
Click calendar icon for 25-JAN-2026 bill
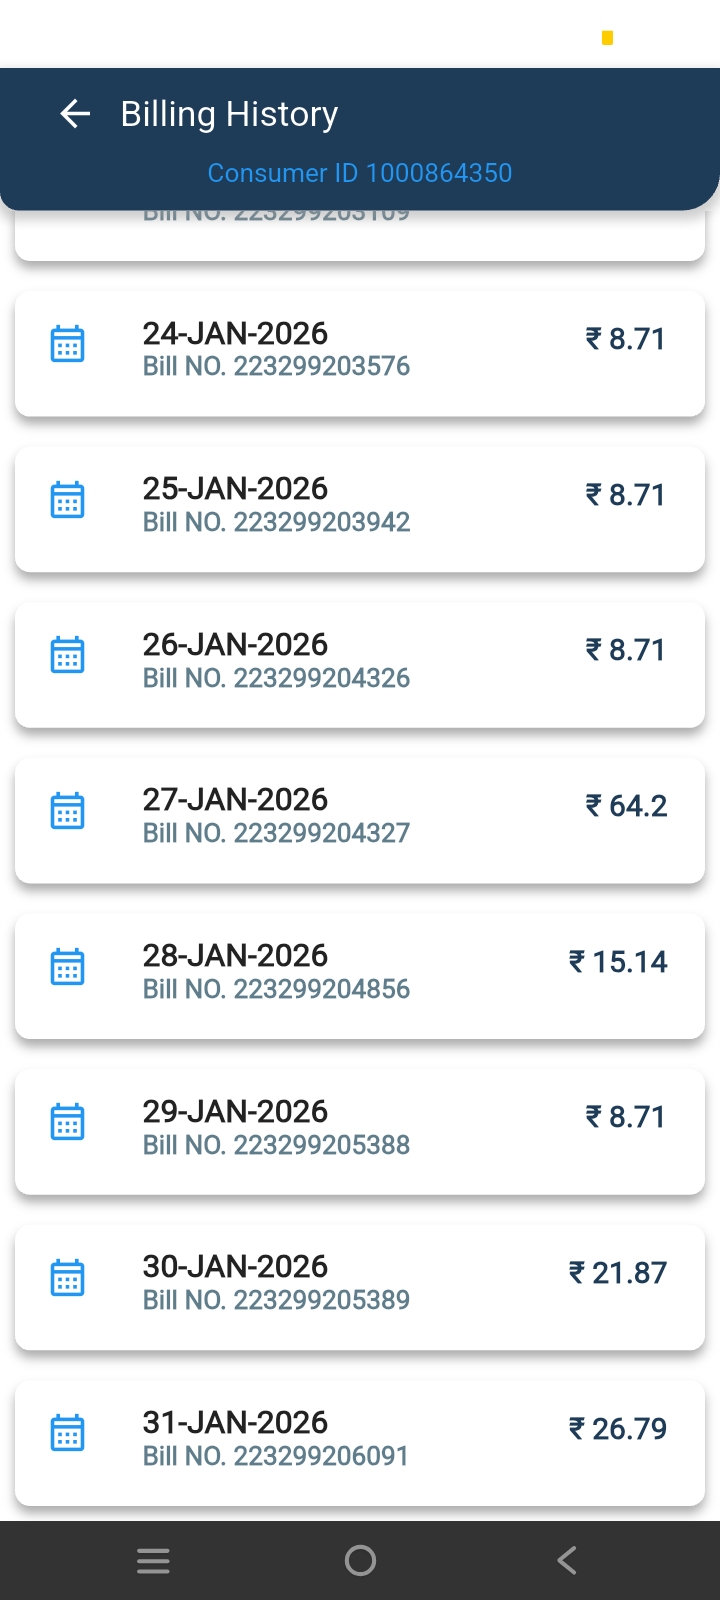(x=67, y=499)
